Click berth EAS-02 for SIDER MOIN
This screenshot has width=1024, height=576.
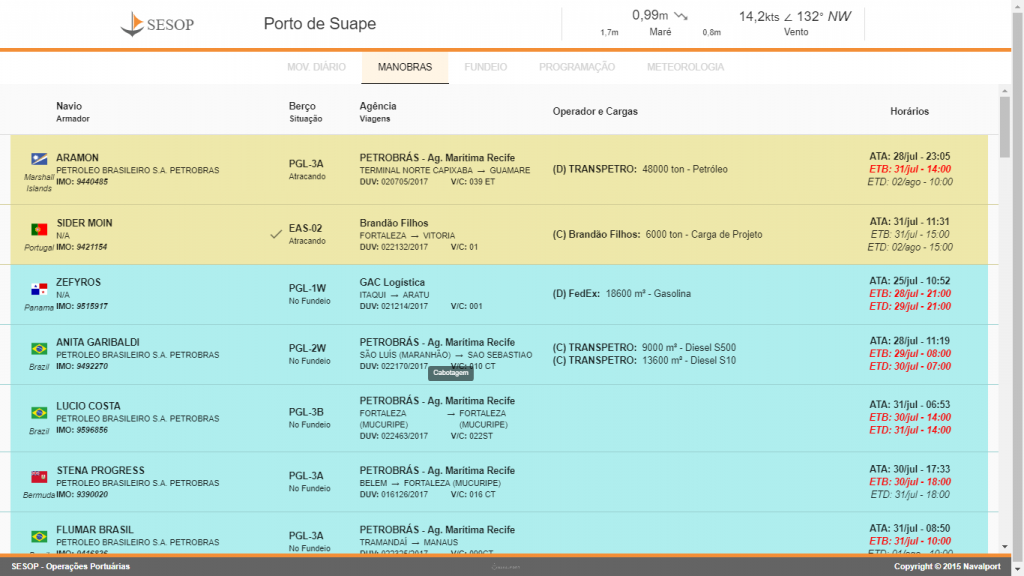point(306,228)
